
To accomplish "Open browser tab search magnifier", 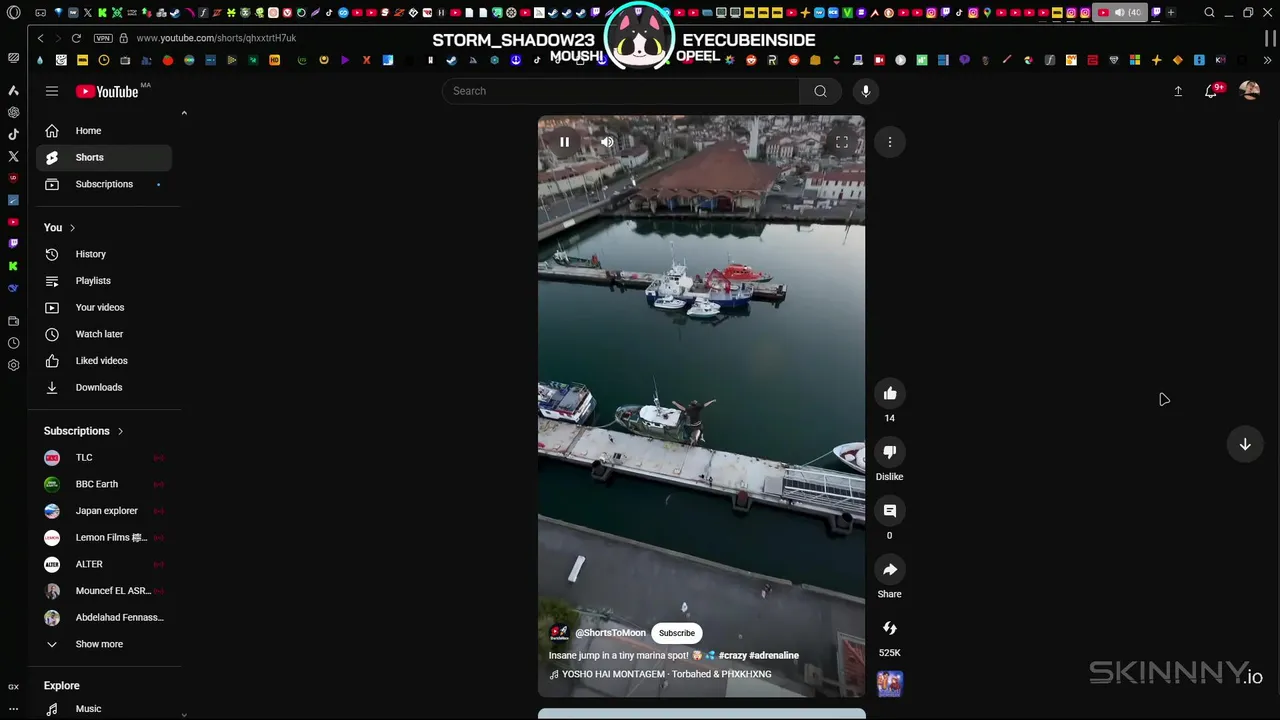I will coord(1209,13).
